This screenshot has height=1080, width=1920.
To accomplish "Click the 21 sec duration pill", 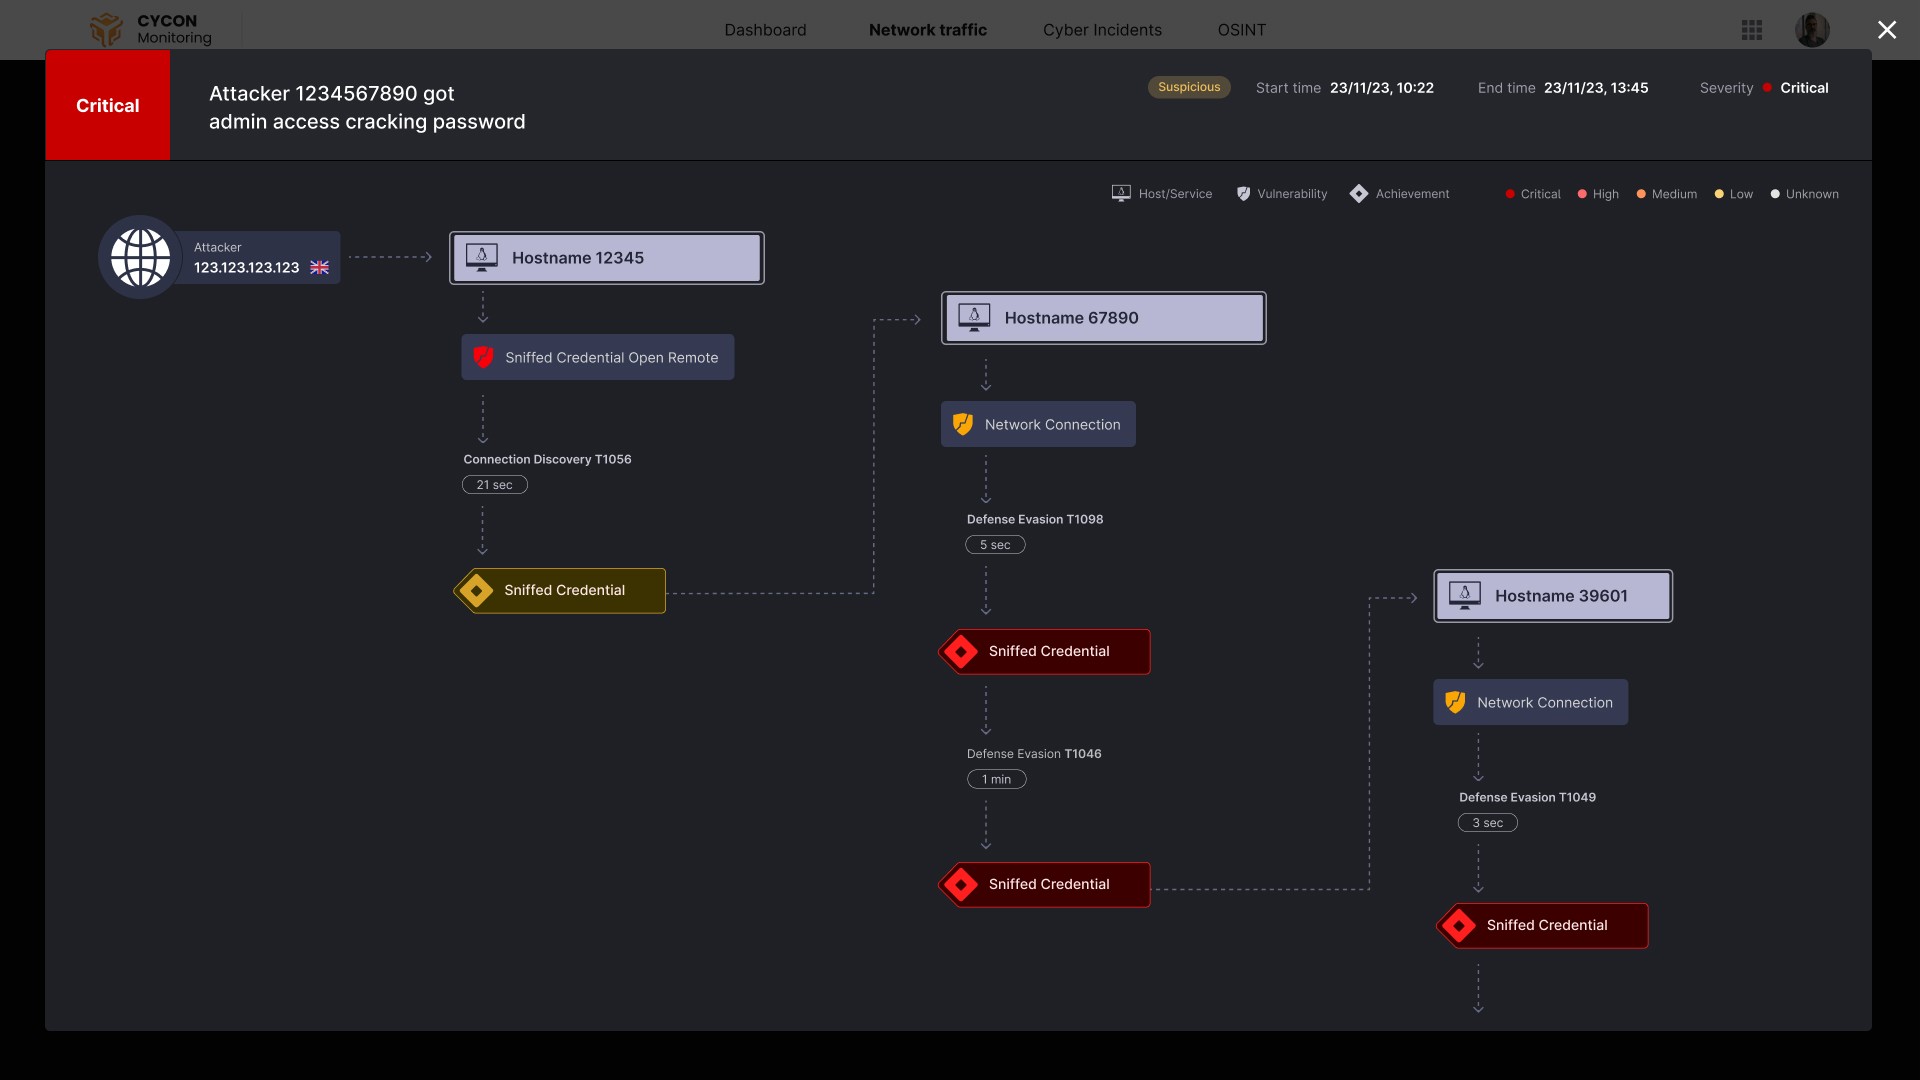I will click(x=494, y=485).
